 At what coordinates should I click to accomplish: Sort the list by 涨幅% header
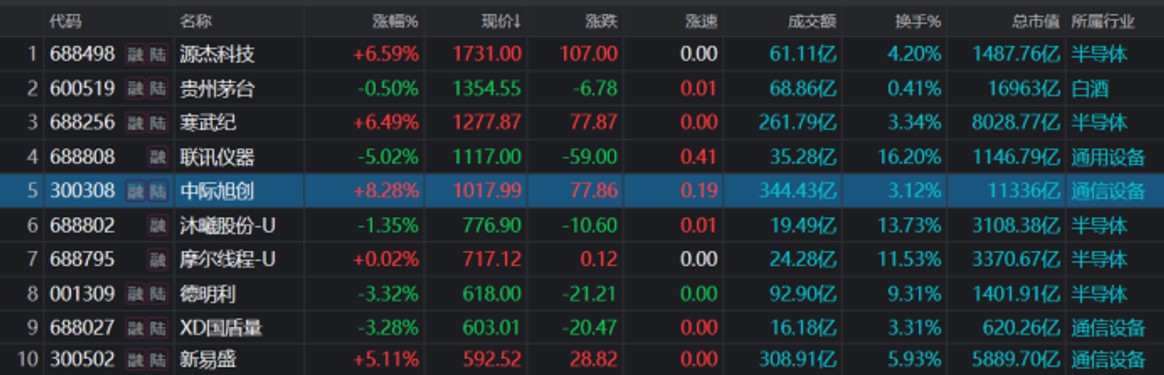tap(396, 22)
